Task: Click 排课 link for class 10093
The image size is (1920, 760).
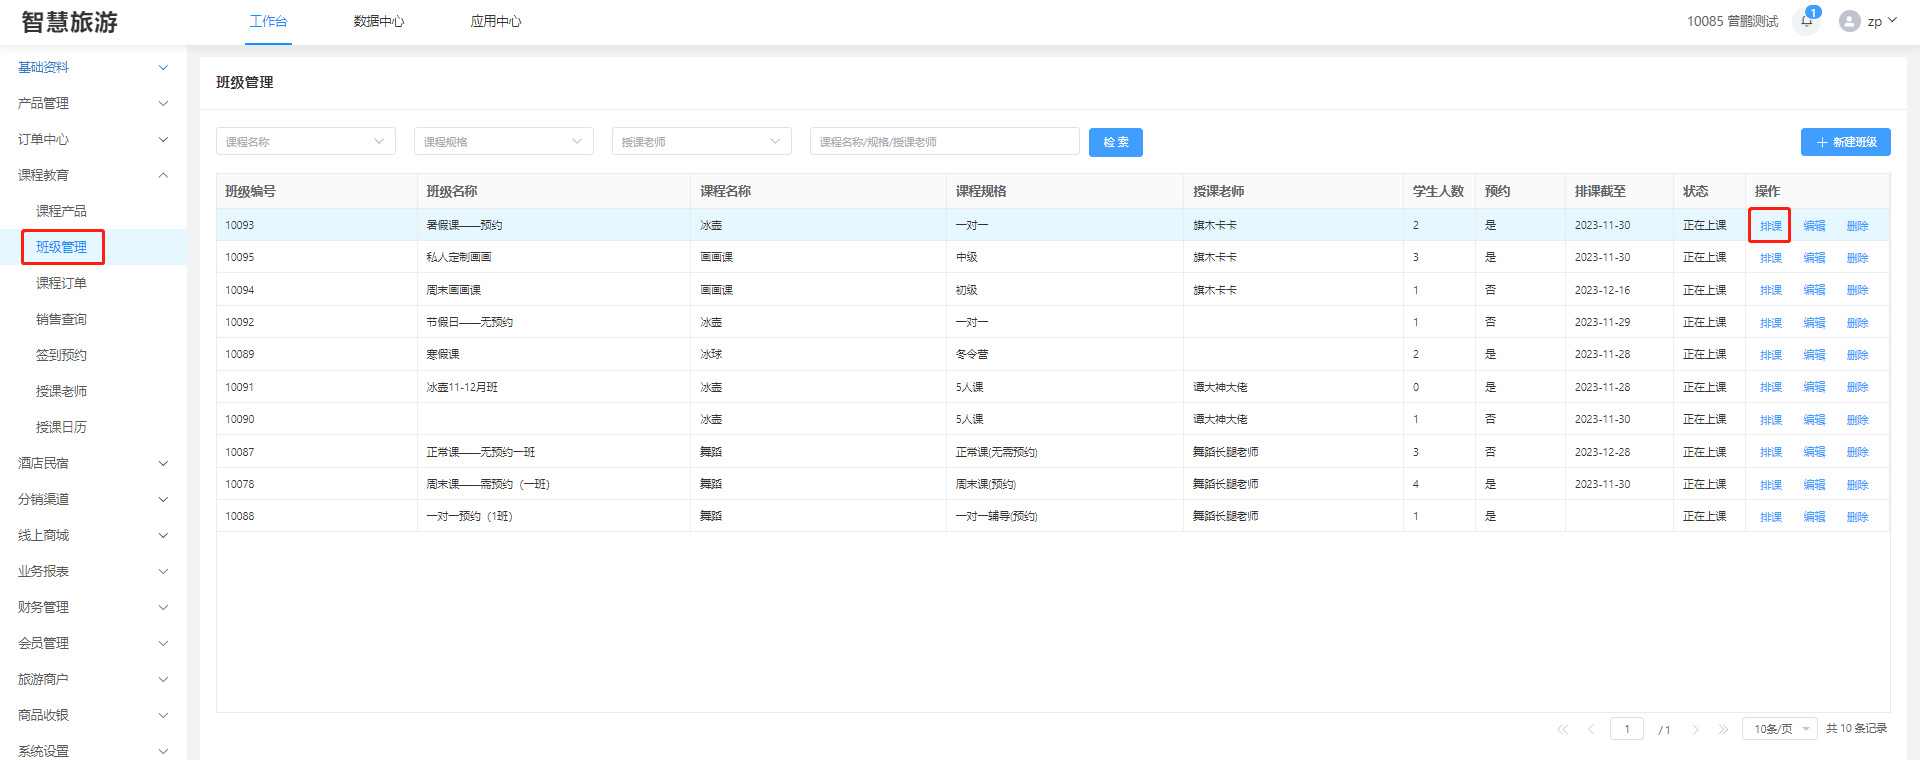Action: coord(1770,226)
